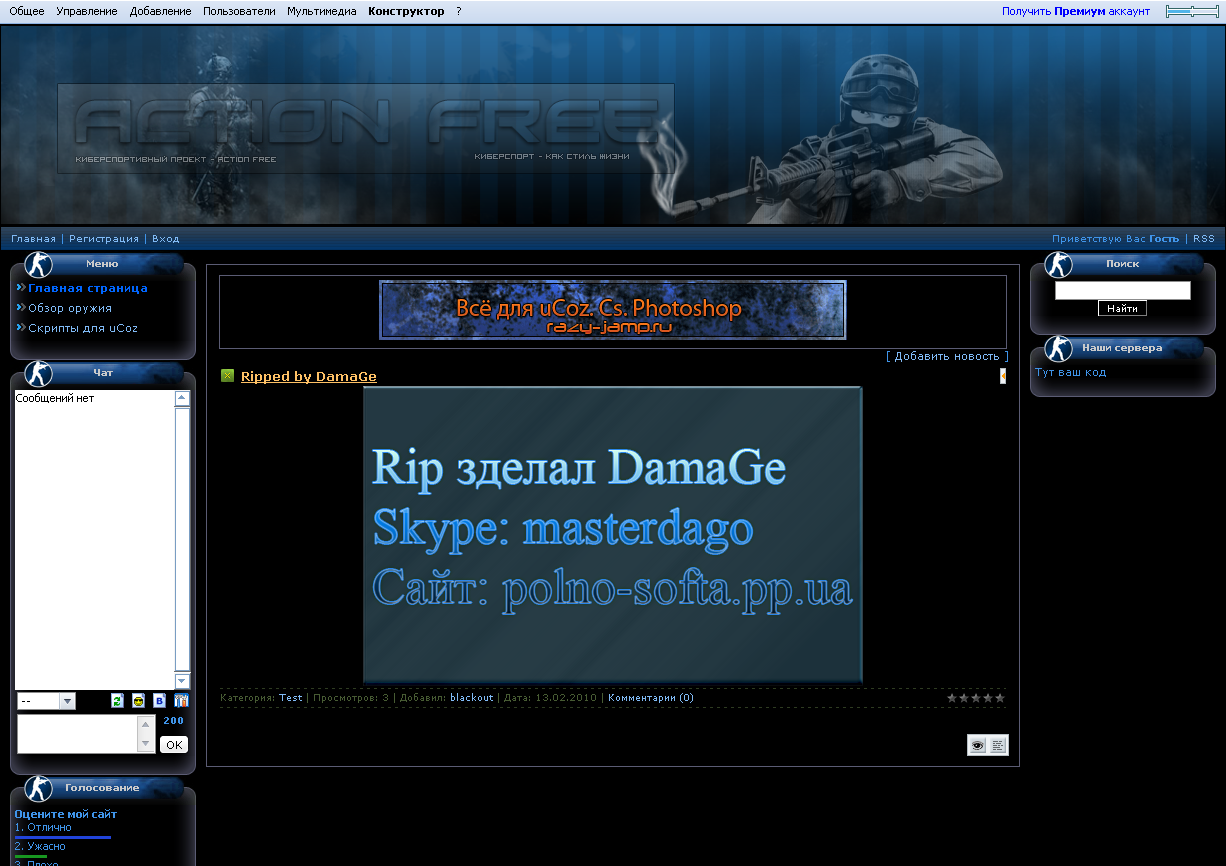Click the search input field
This screenshot has height=866, width=1226.
click(x=1123, y=291)
